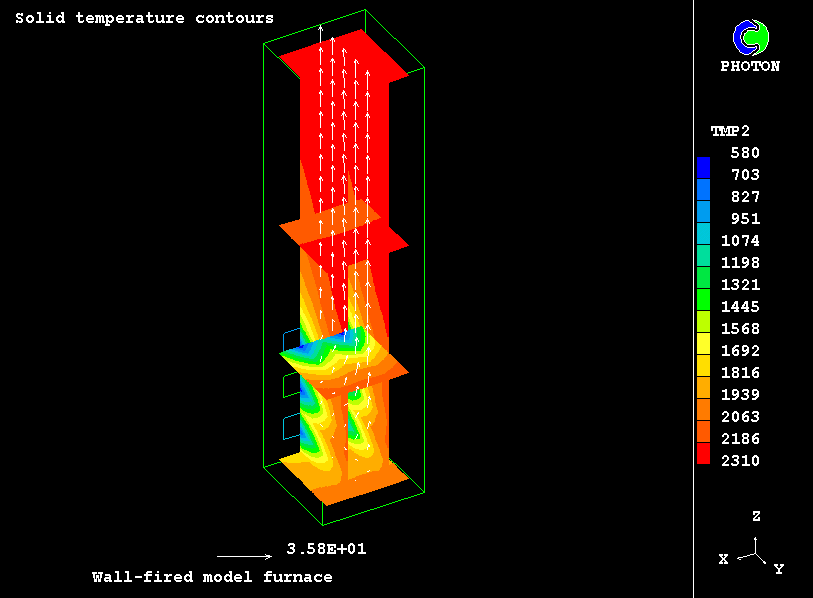Pick the dark blue swatch beside 580
The width and height of the screenshot is (813, 598).
tap(703, 166)
